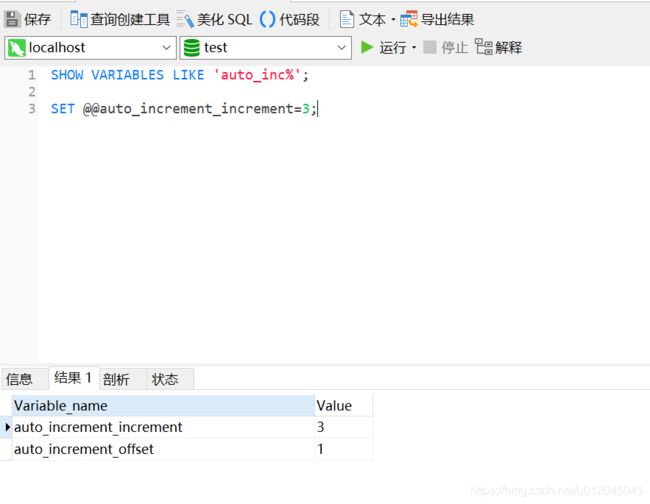This screenshot has width=650, height=504.
Task: Select value 1 of auto_increment_offset
Action: (x=343, y=449)
